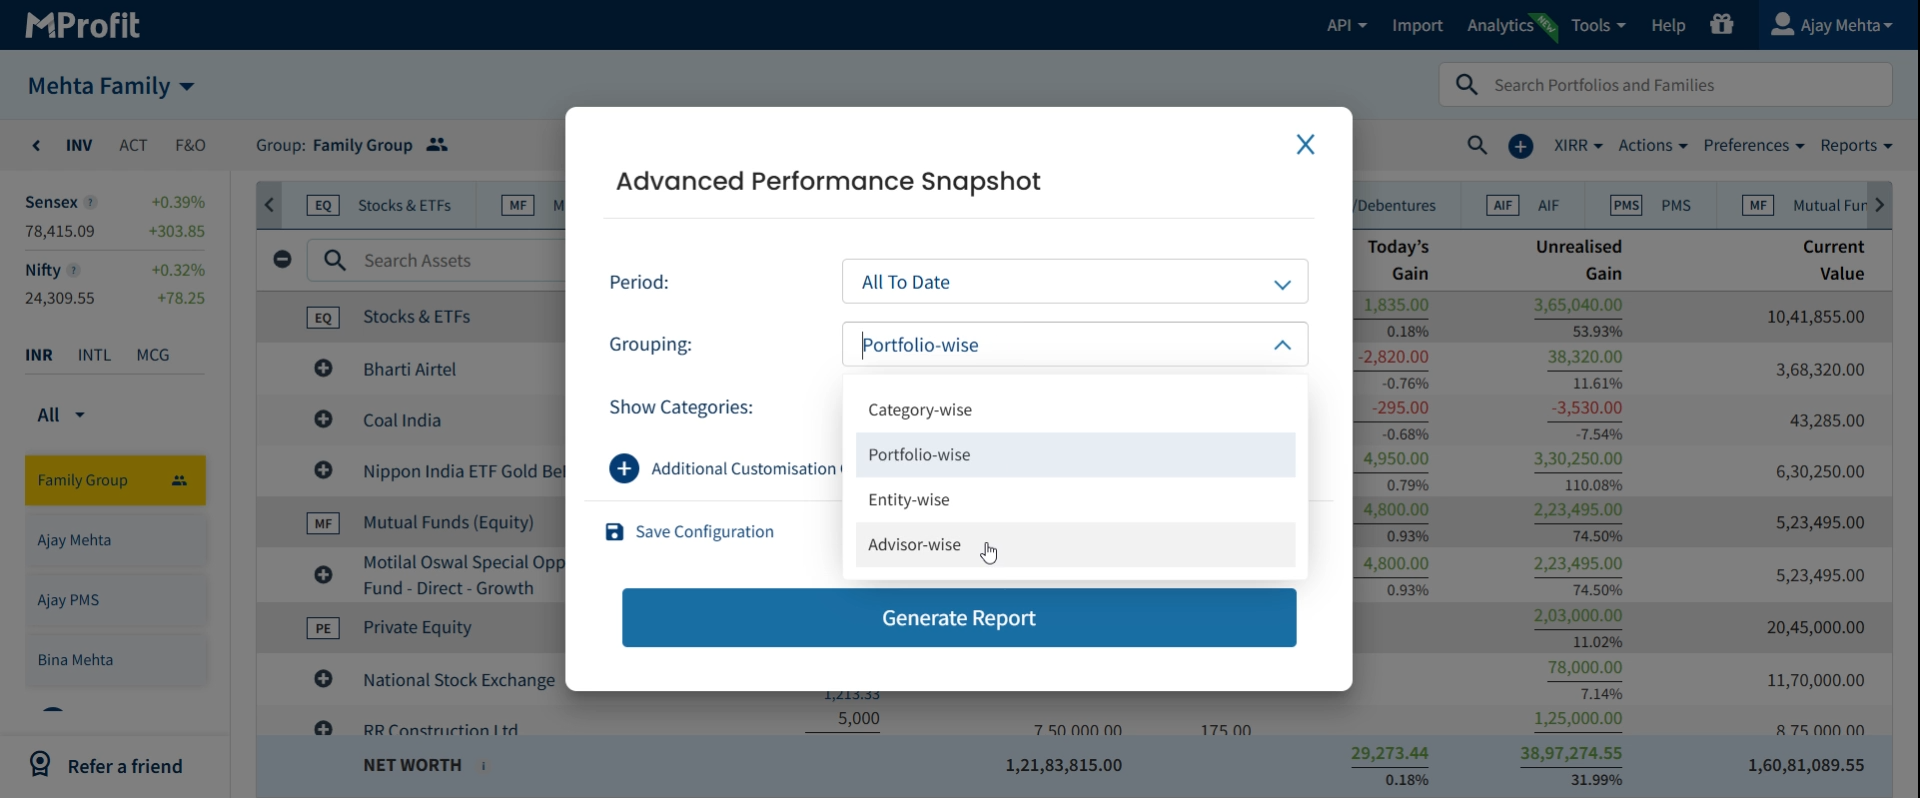1920x798 pixels.
Task: Click the AIF badge icon in category tabs
Action: click(1503, 206)
